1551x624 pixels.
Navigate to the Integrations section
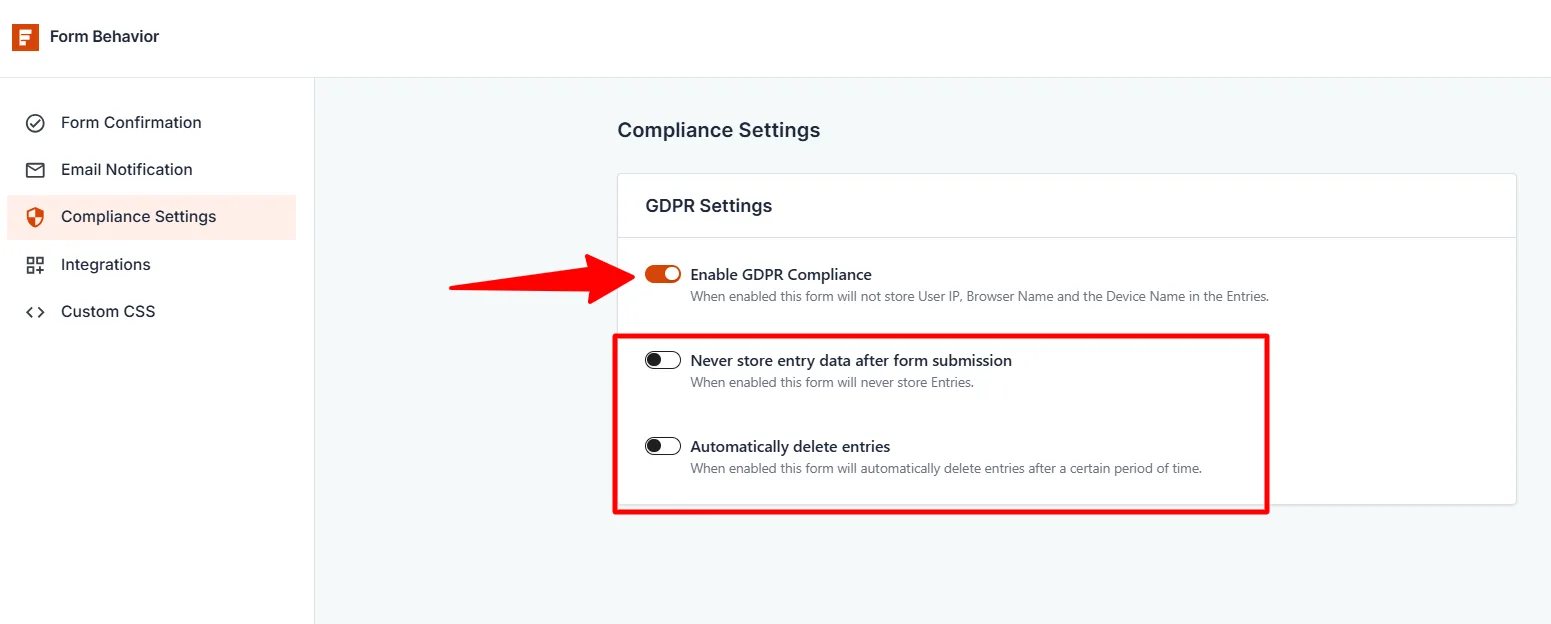[106, 264]
